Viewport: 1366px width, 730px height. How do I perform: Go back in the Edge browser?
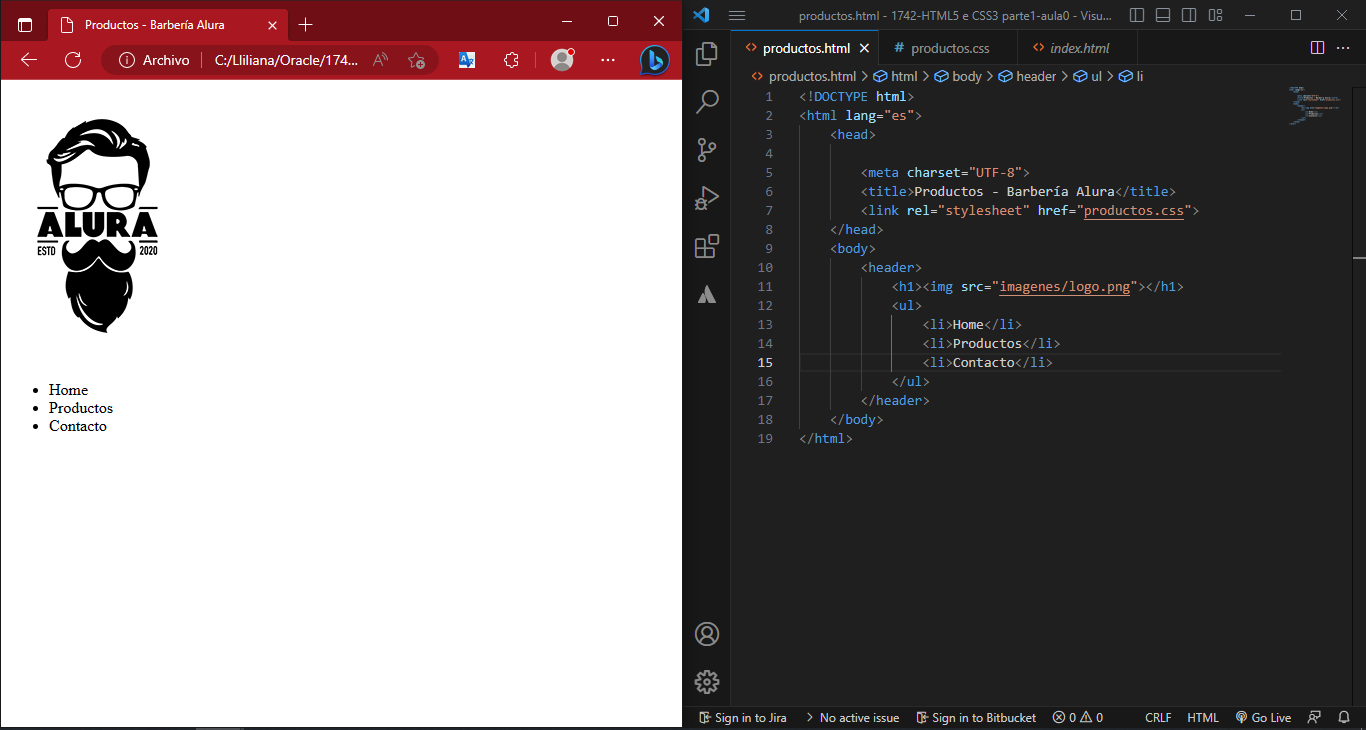tap(29, 60)
